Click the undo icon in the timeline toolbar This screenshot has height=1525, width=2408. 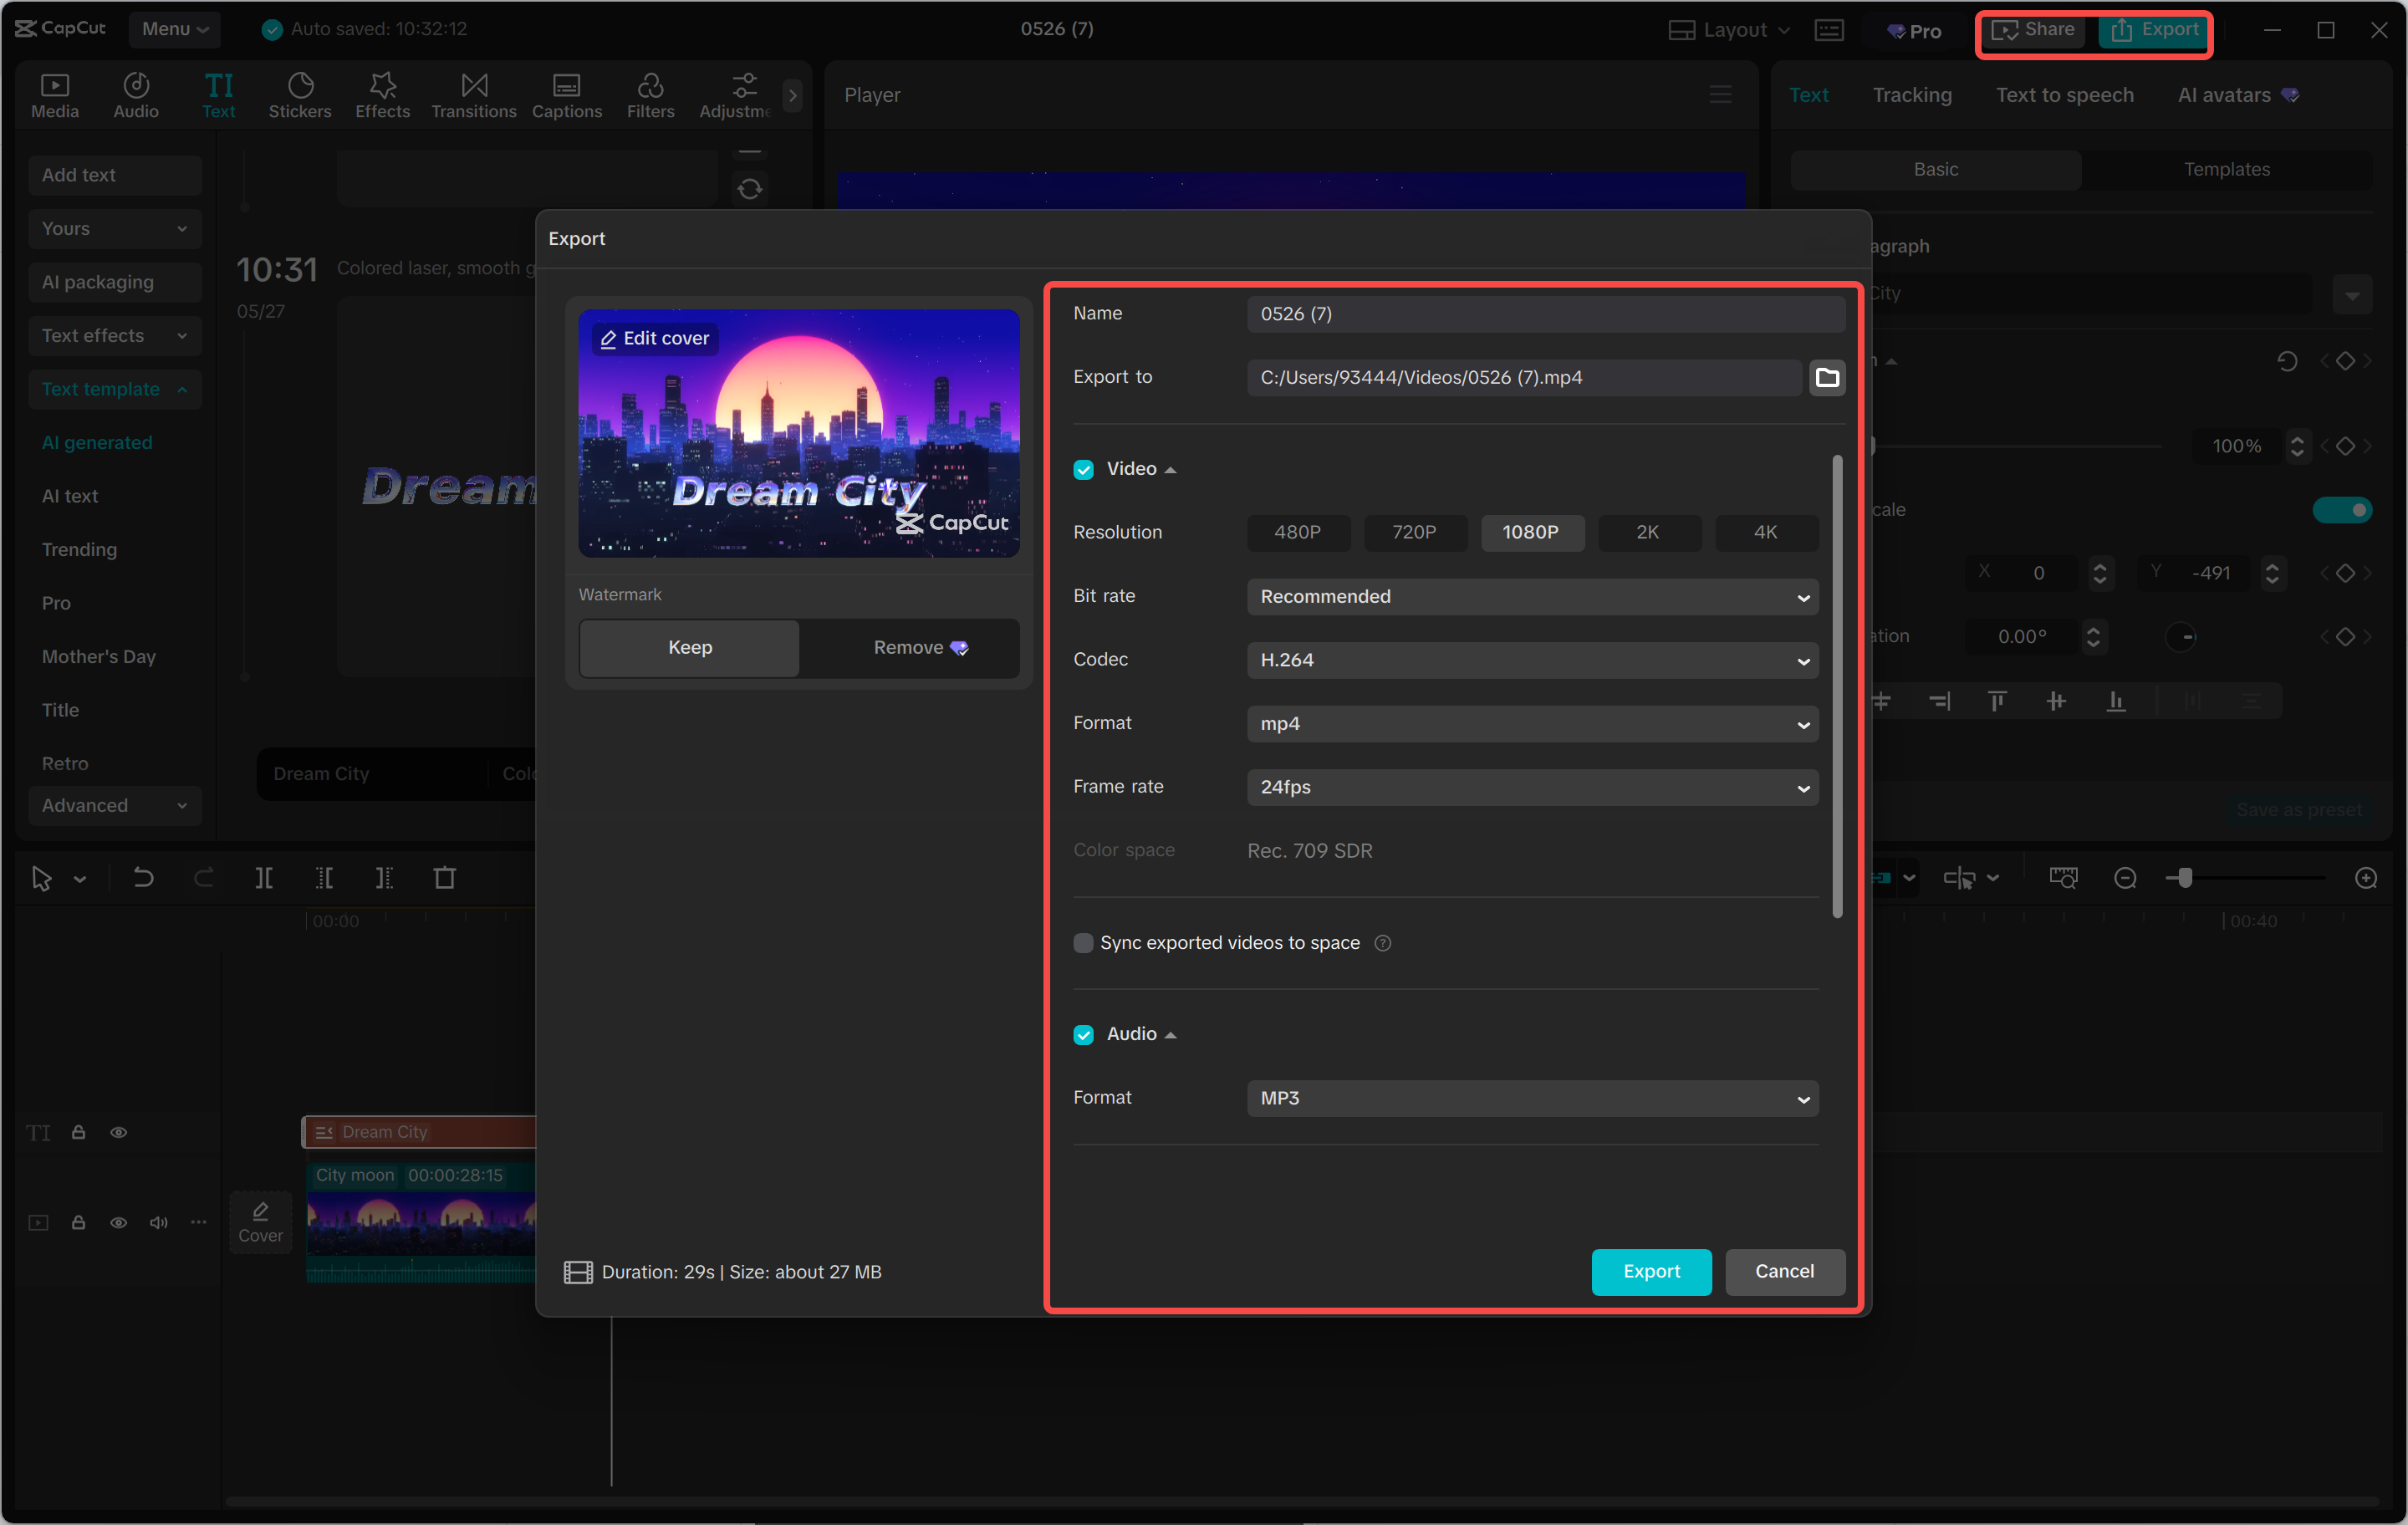click(x=143, y=877)
